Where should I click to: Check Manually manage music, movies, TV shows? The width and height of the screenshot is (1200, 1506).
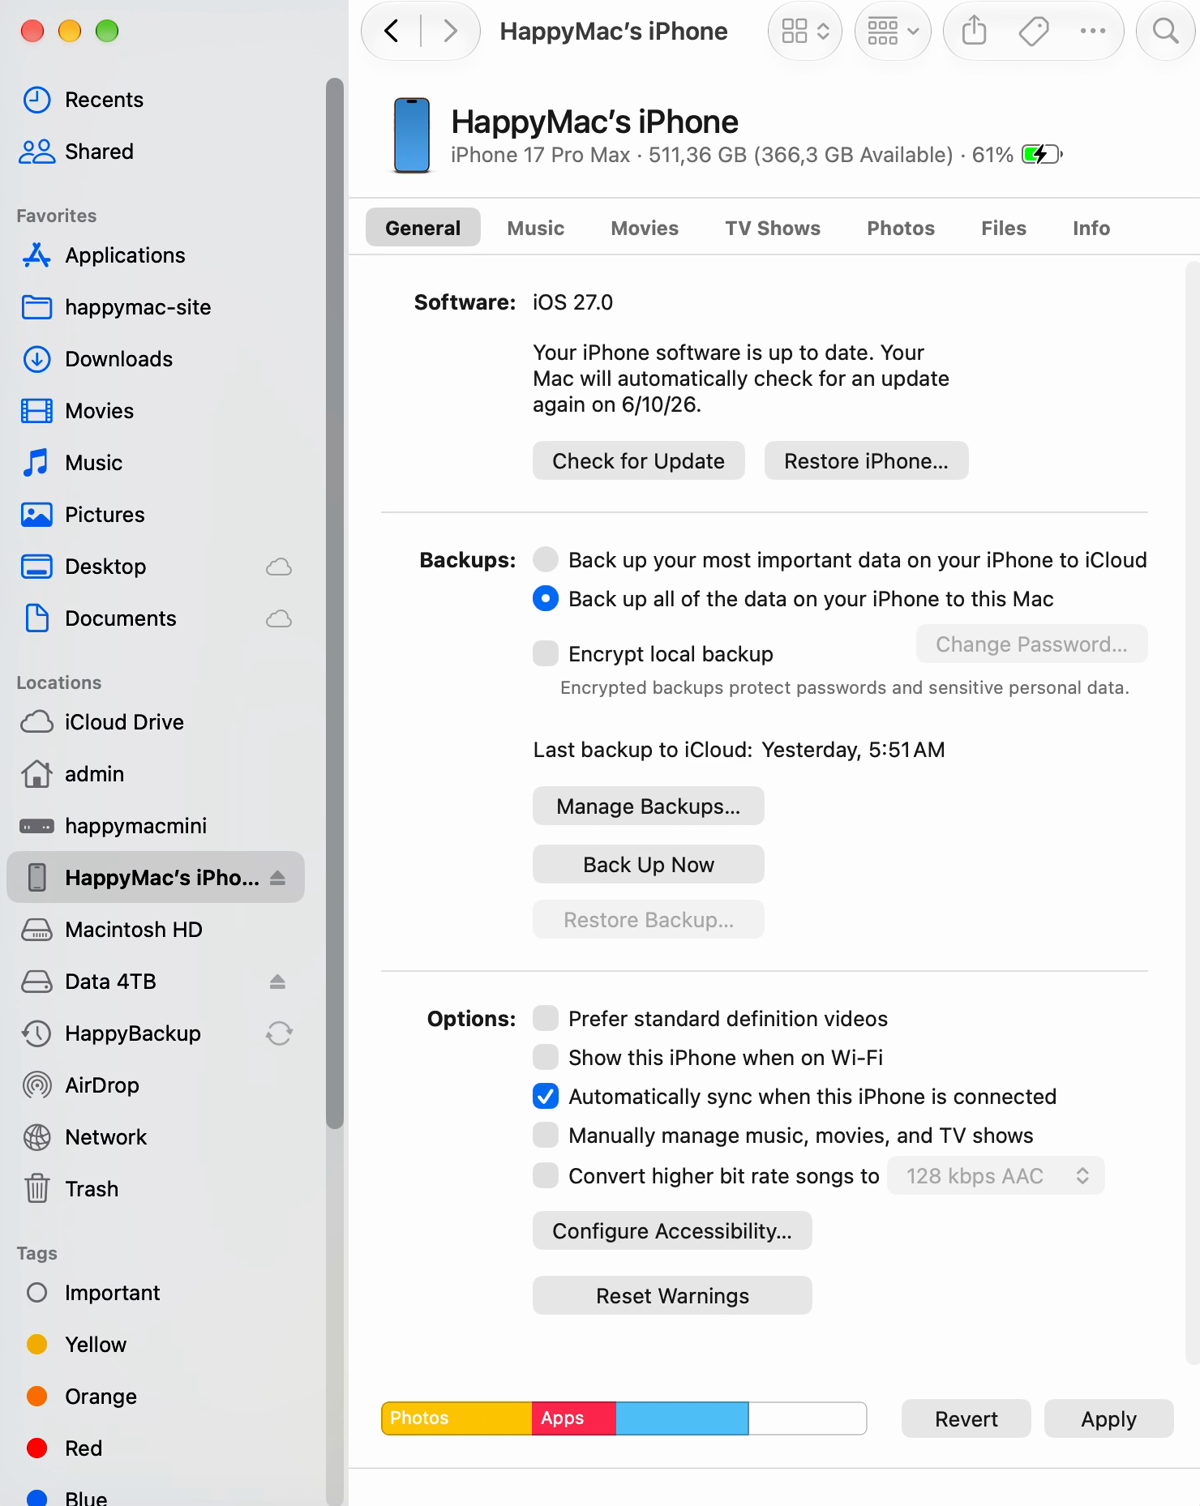point(546,1136)
